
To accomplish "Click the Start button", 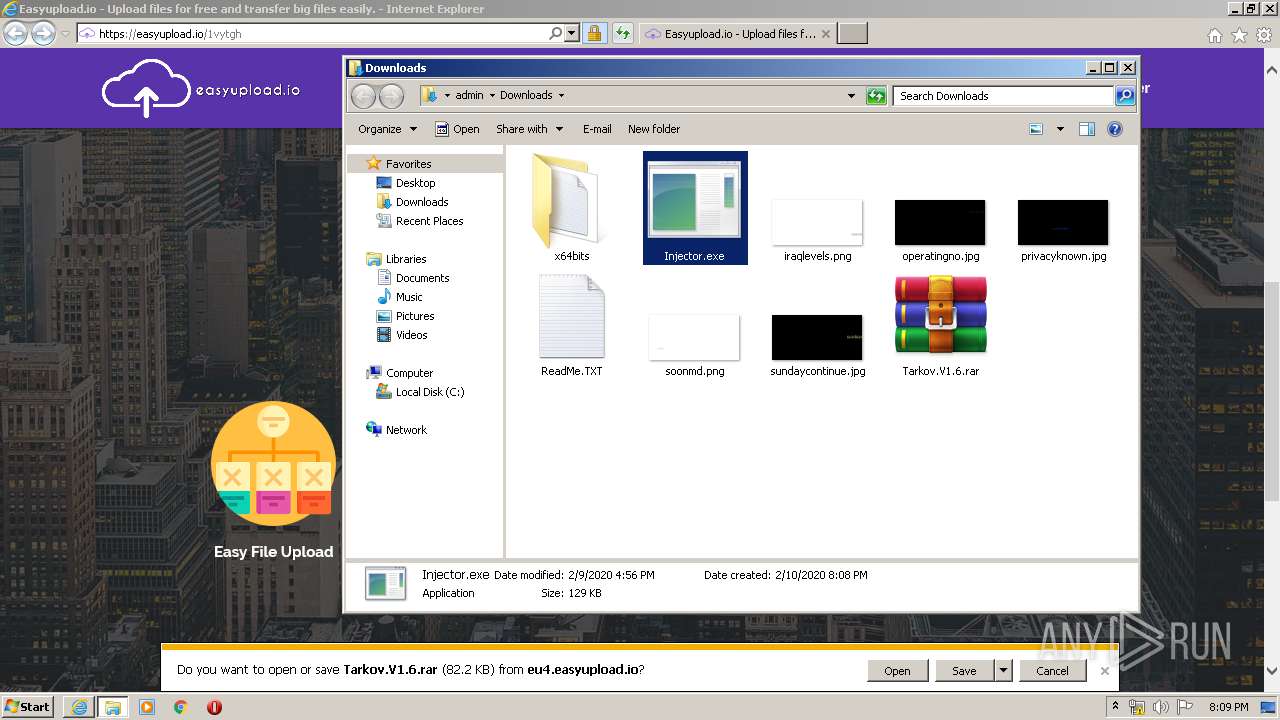I will coord(28,706).
